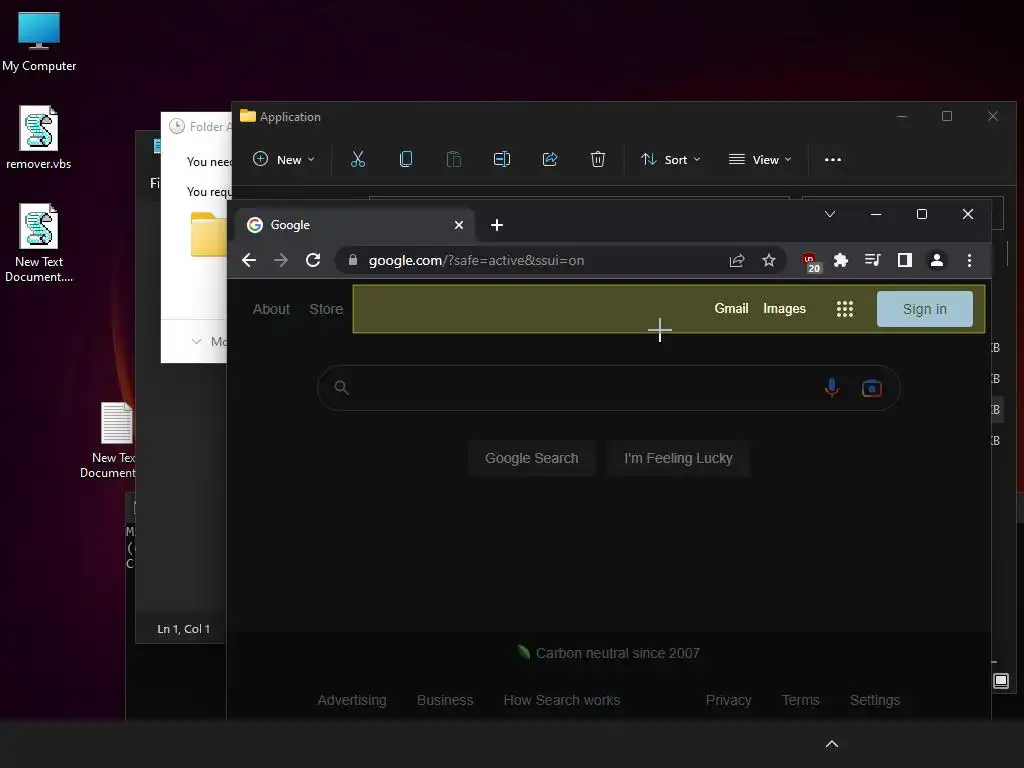1024x768 pixels.
Task: Click Chrome address bar URL
Action: pos(476,261)
